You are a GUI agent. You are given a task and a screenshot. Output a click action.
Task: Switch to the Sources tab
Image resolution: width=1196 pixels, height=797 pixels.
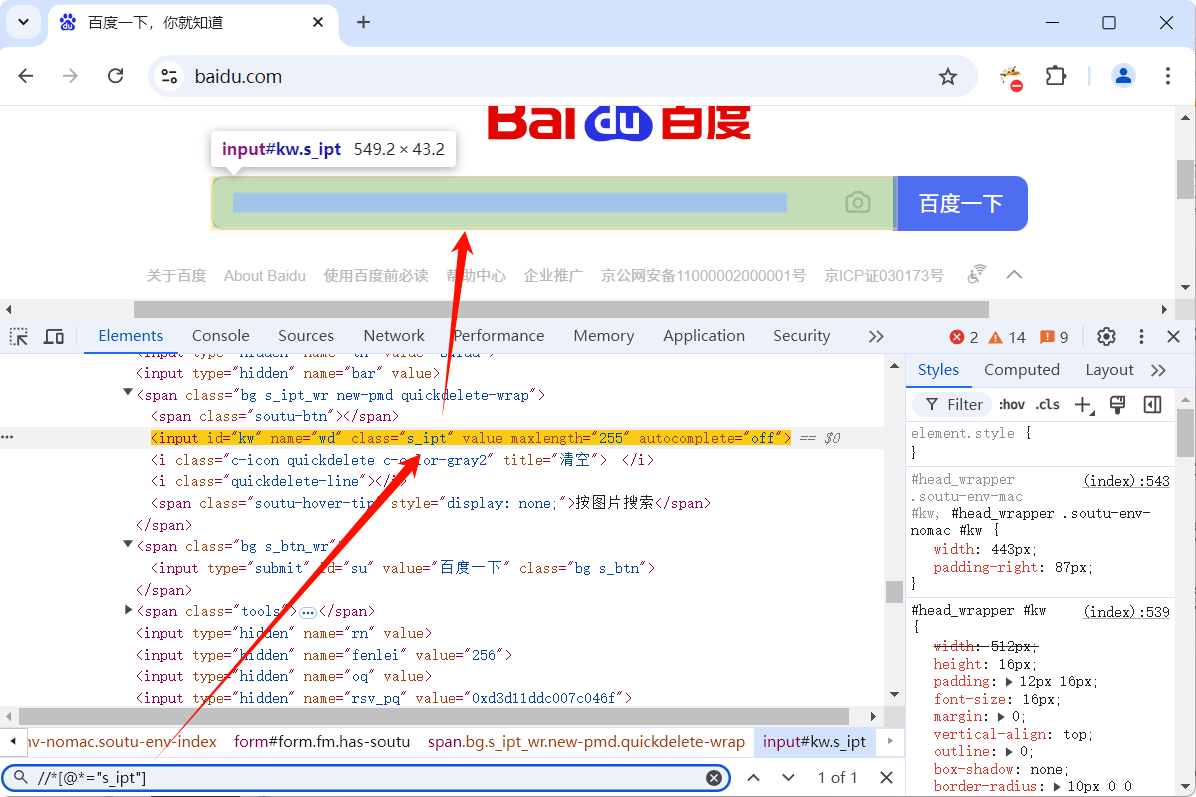pyautogui.click(x=306, y=336)
